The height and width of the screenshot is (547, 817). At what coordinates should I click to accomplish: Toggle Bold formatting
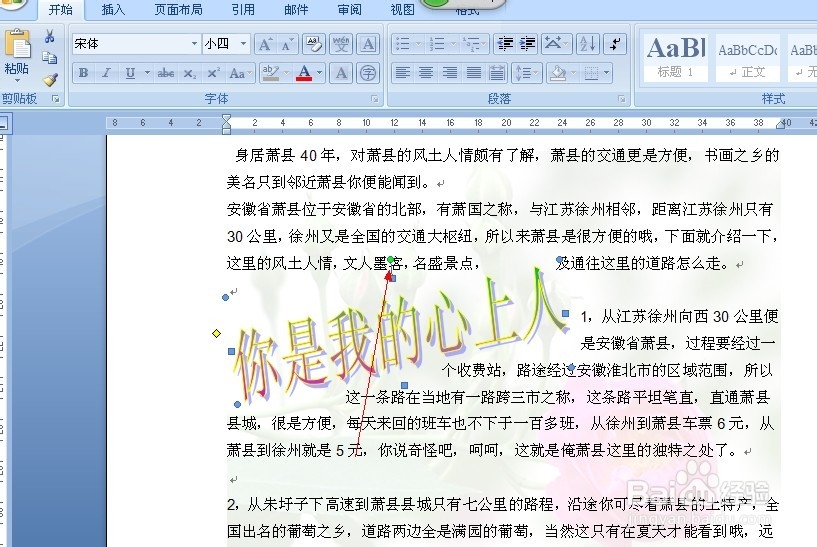83,73
